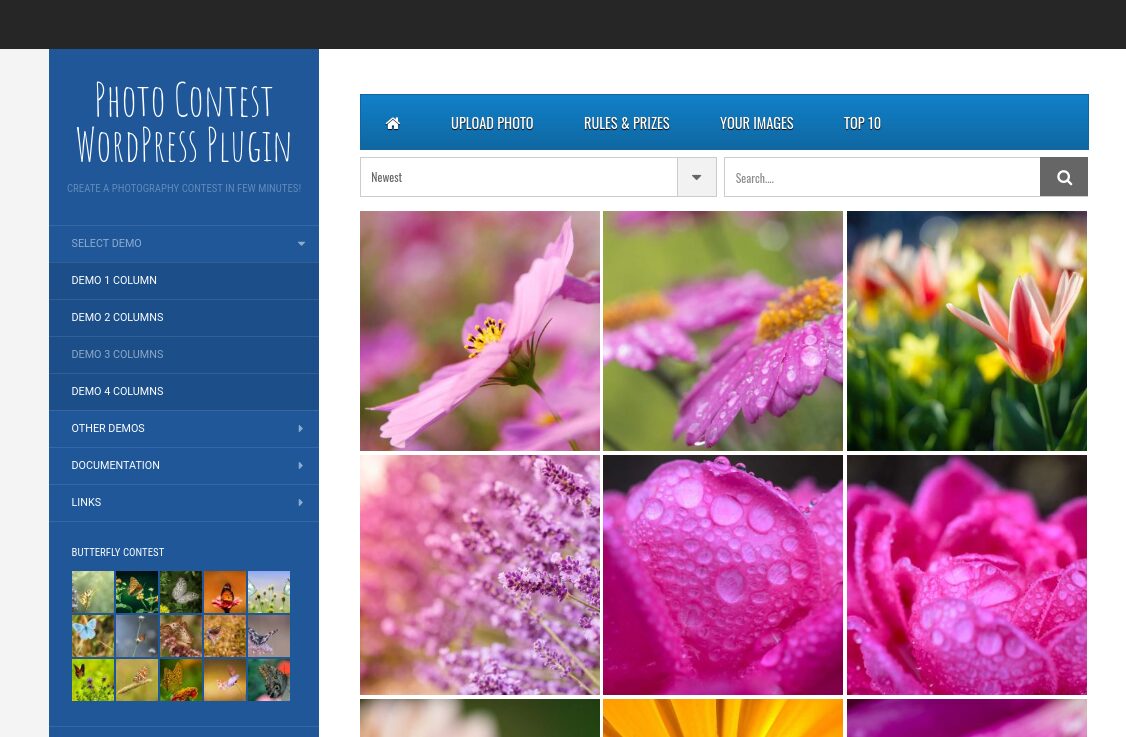Viewport: 1126px width, 737px height.
Task: Go to the home icon in gallery menu
Action: tap(393, 123)
